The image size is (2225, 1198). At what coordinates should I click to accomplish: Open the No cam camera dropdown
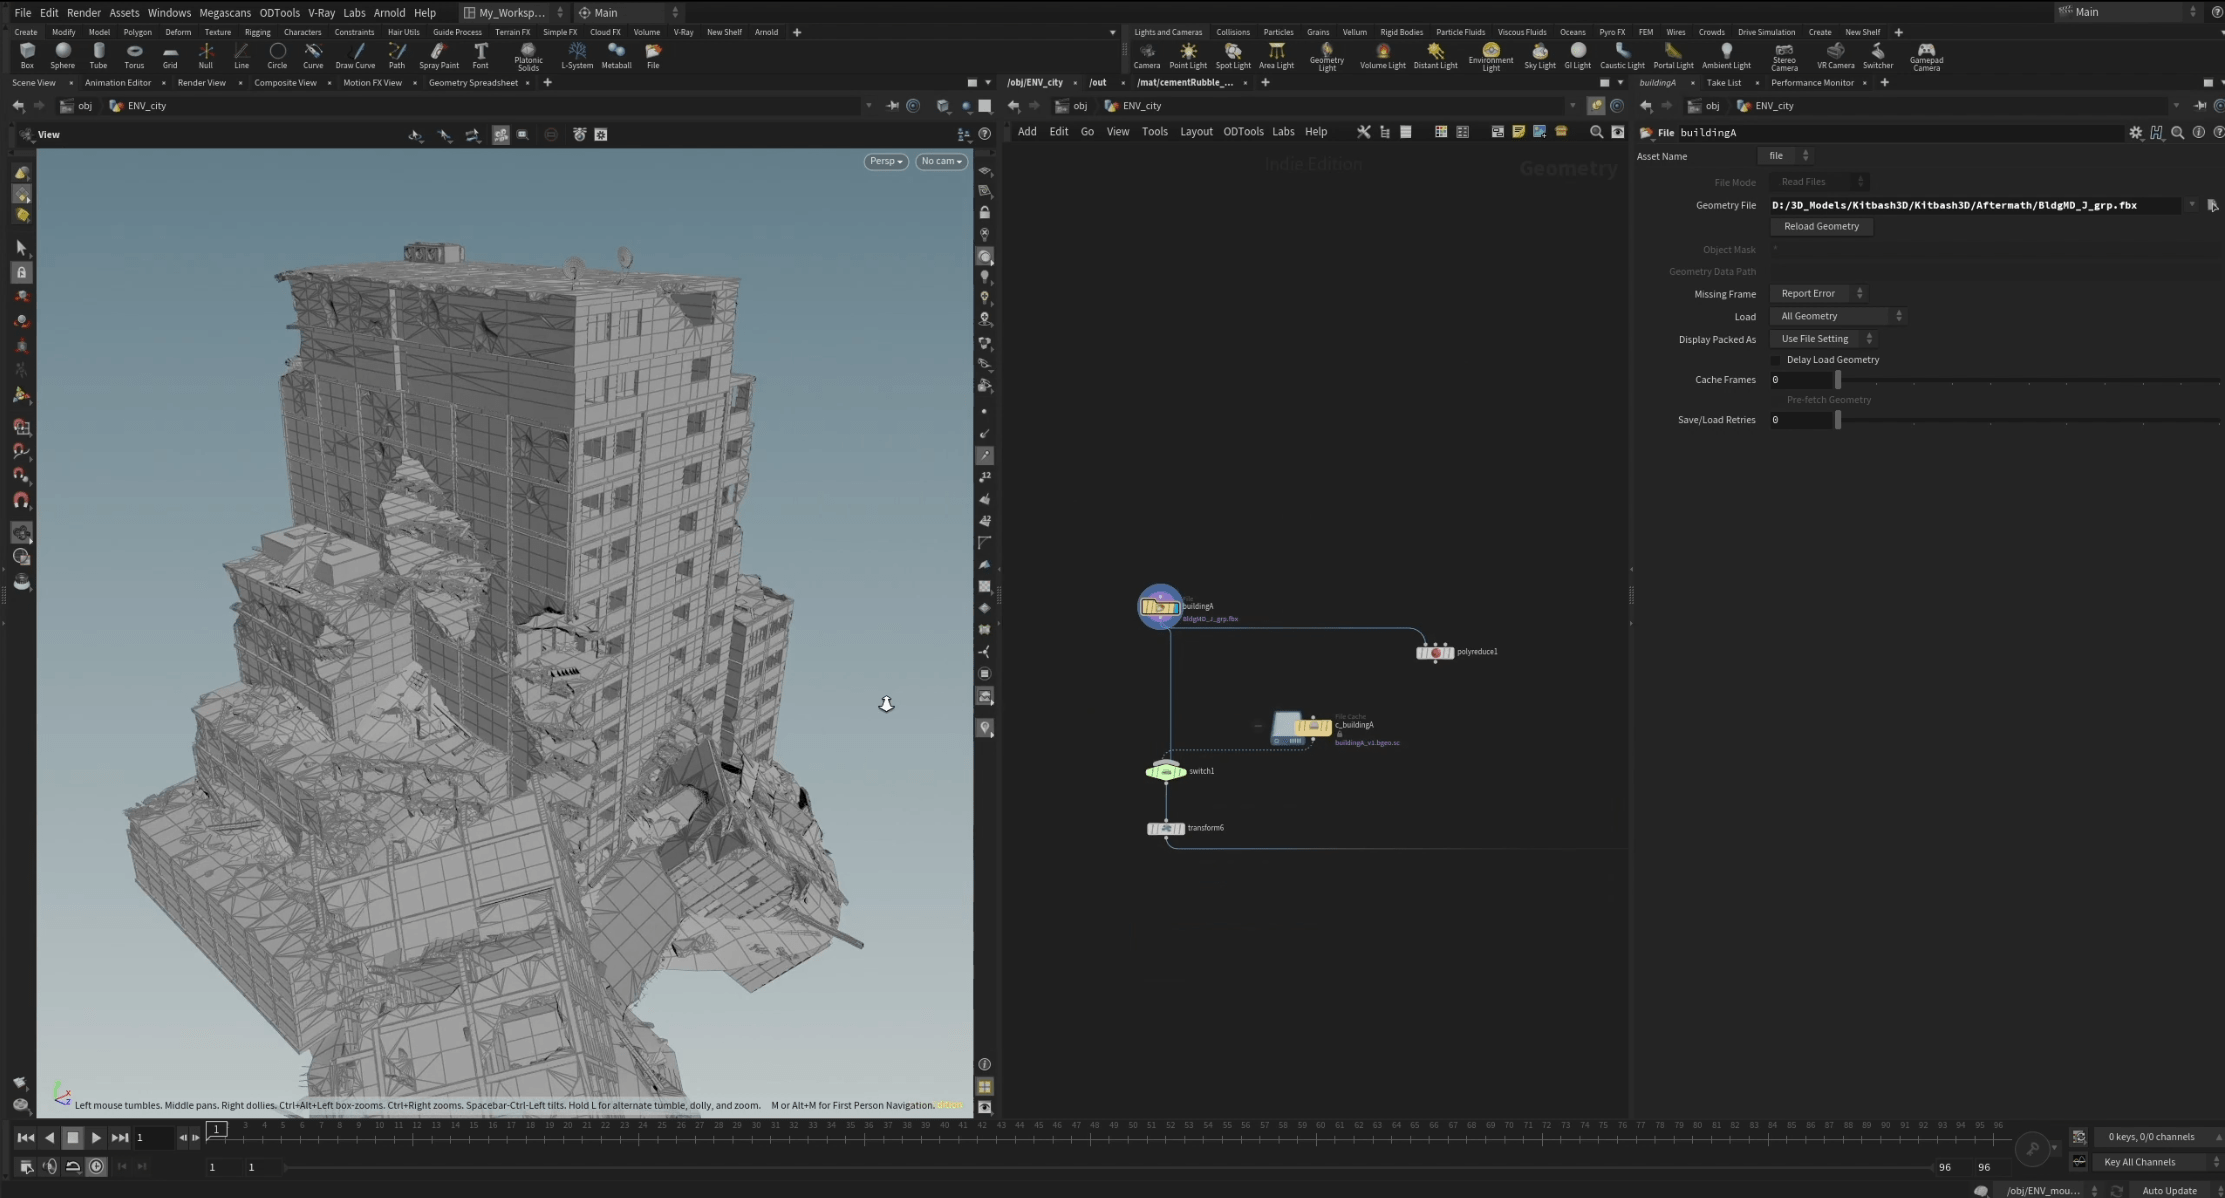click(x=941, y=161)
